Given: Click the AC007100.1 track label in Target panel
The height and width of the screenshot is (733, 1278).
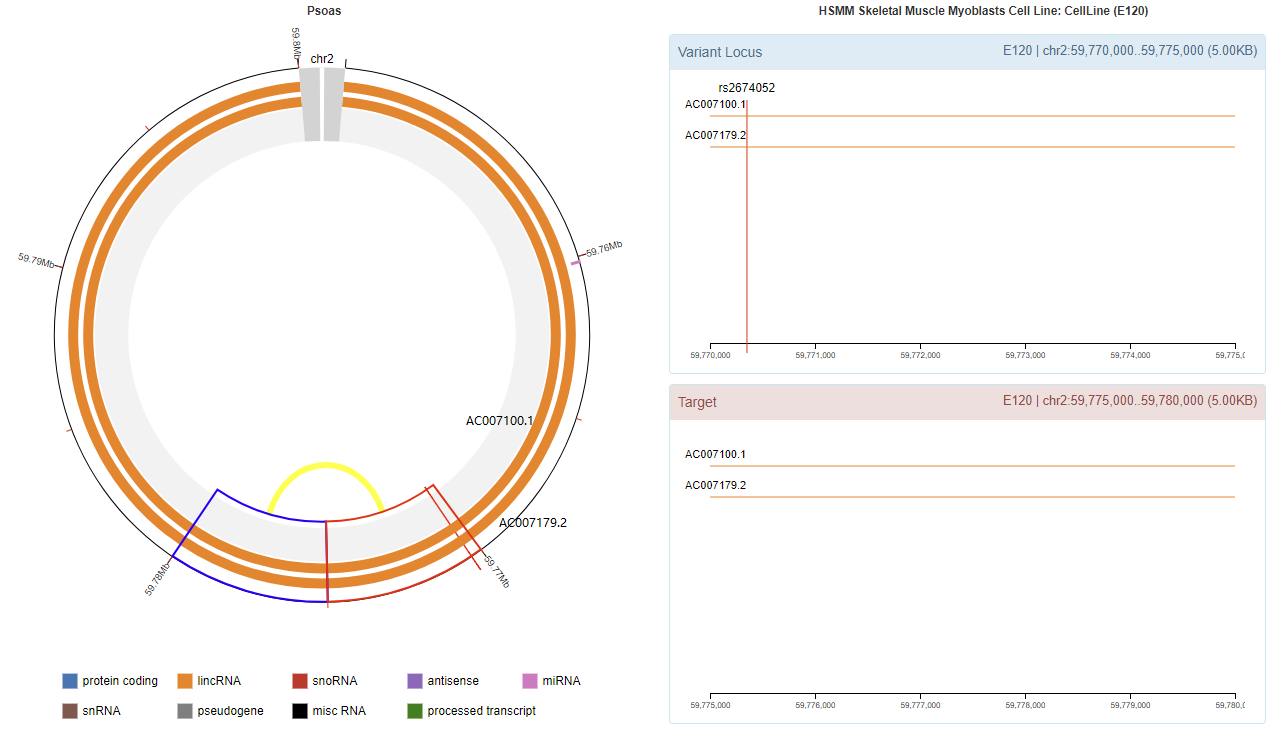Looking at the screenshot, I should pos(715,454).
